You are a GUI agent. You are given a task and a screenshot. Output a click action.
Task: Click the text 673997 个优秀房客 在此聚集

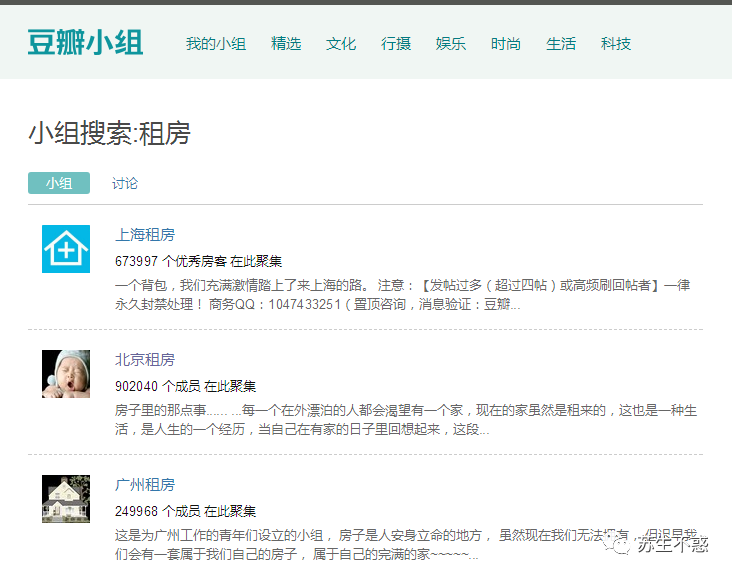click(198, 261)
